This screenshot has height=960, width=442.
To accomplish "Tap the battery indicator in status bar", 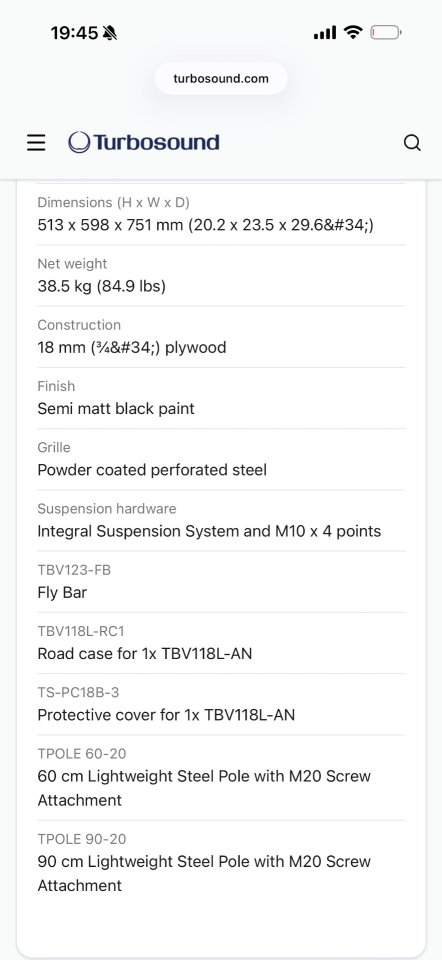I will (x=385, y=32).
